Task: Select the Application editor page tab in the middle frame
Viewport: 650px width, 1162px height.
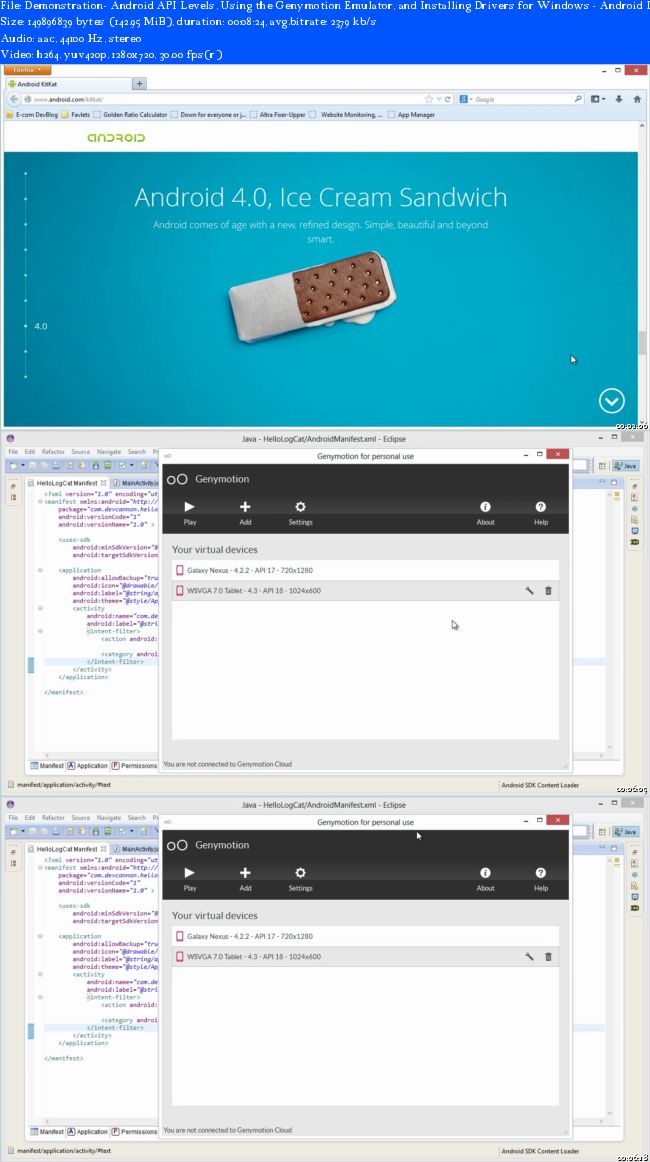Action: click(88, 766)
